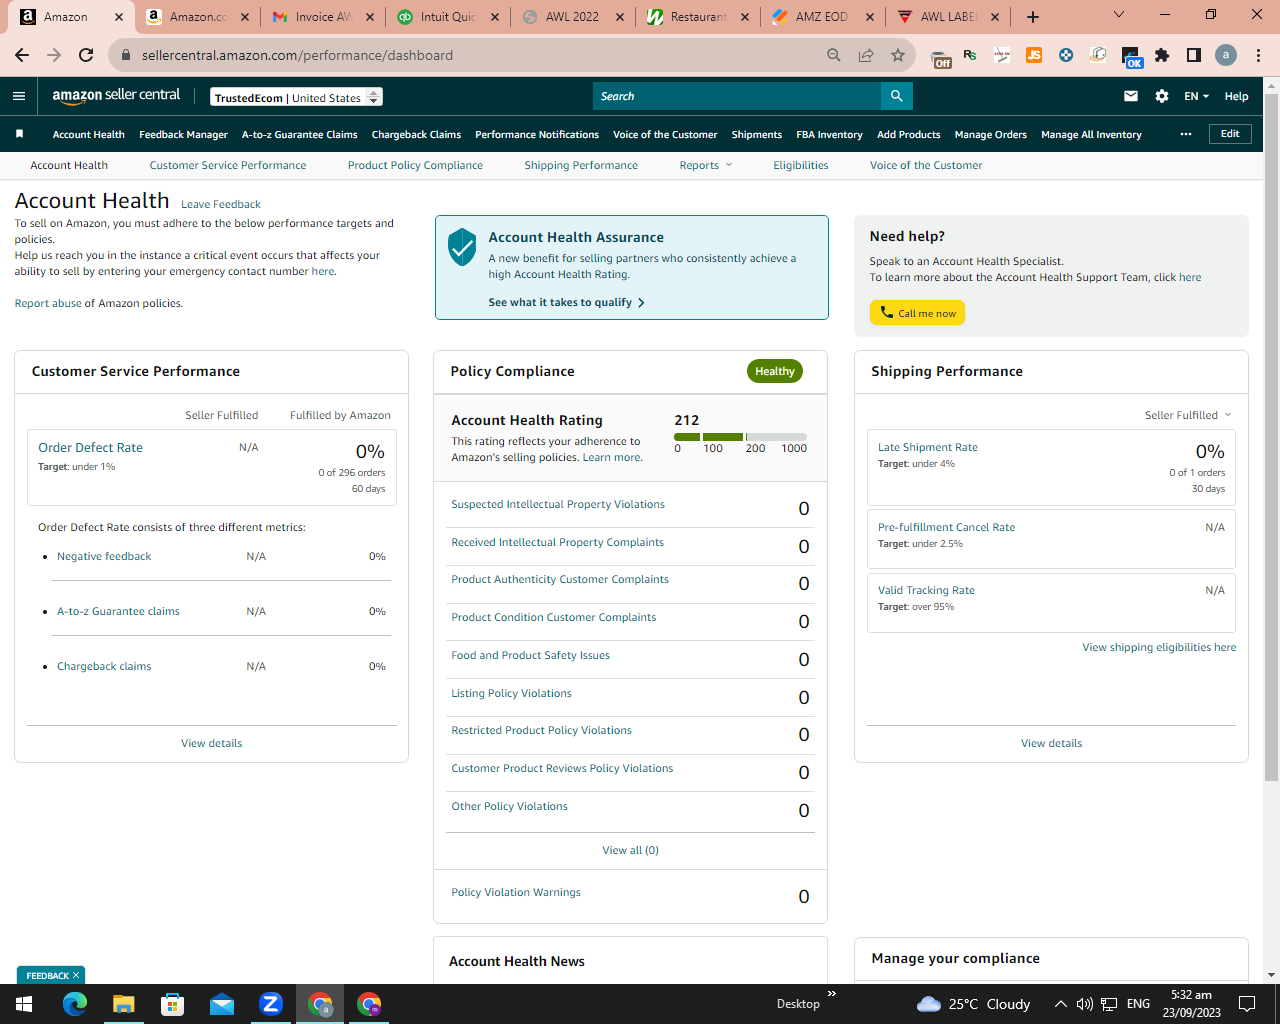Open Suspected Intellectual Property Violations

558,504
